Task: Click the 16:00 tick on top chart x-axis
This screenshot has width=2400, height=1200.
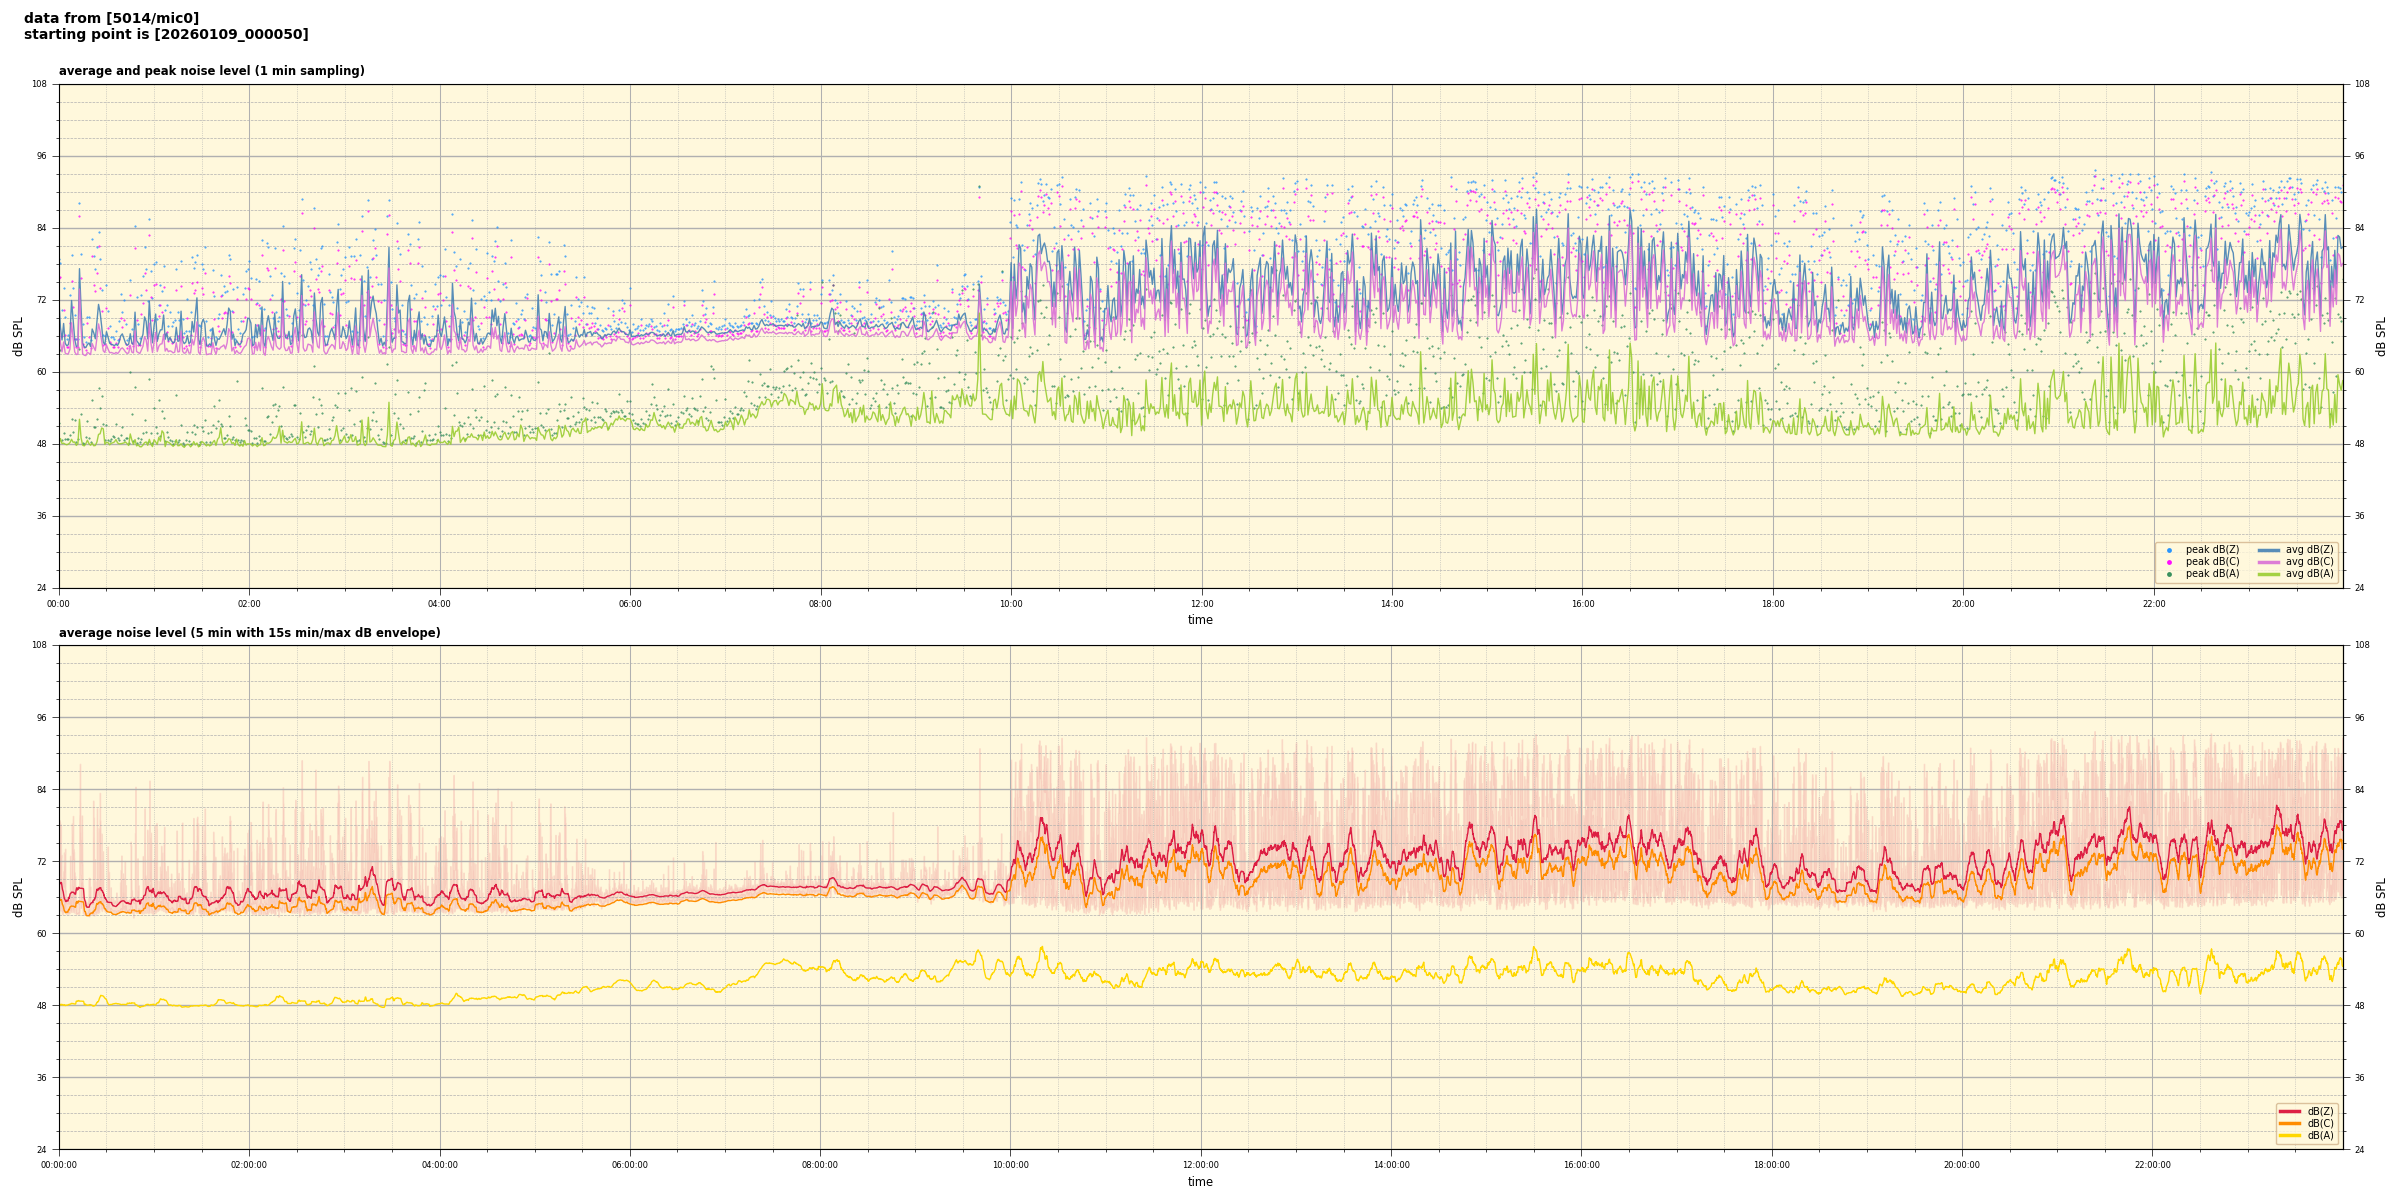Action: [1582, 604]
